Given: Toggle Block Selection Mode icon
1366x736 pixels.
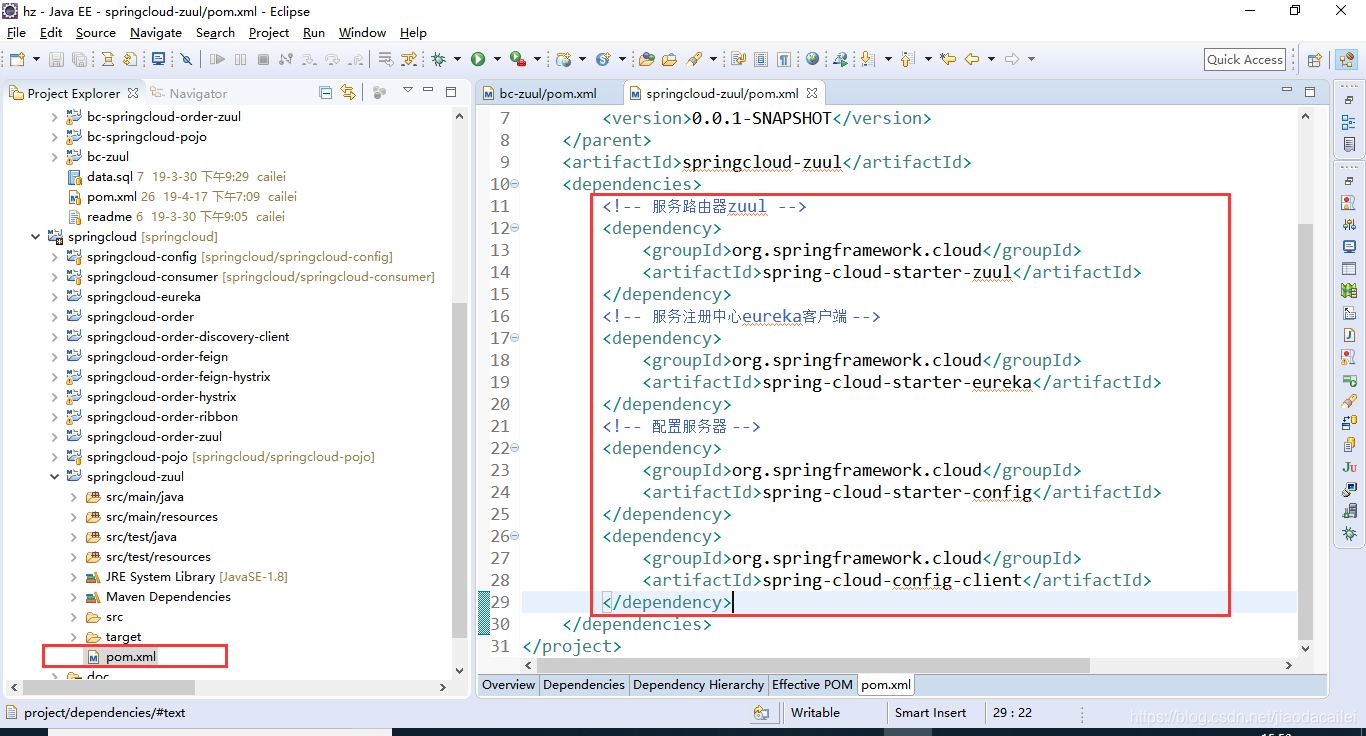Looking at the screenshot, I should 761,60.
